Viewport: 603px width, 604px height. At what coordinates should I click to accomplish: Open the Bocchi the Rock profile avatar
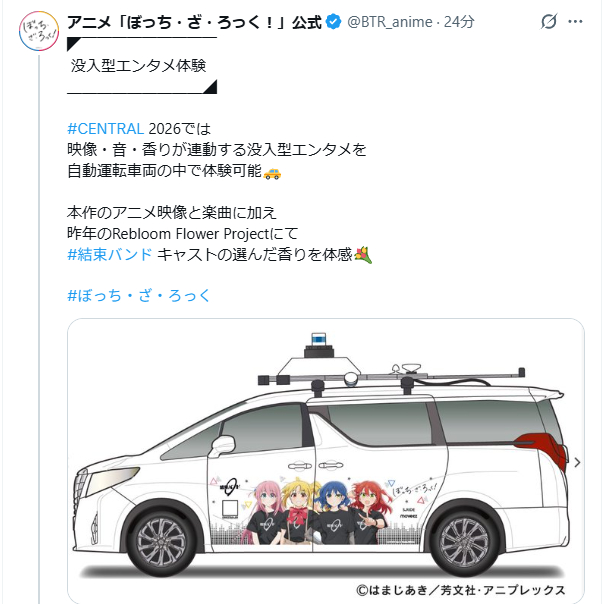39,31
